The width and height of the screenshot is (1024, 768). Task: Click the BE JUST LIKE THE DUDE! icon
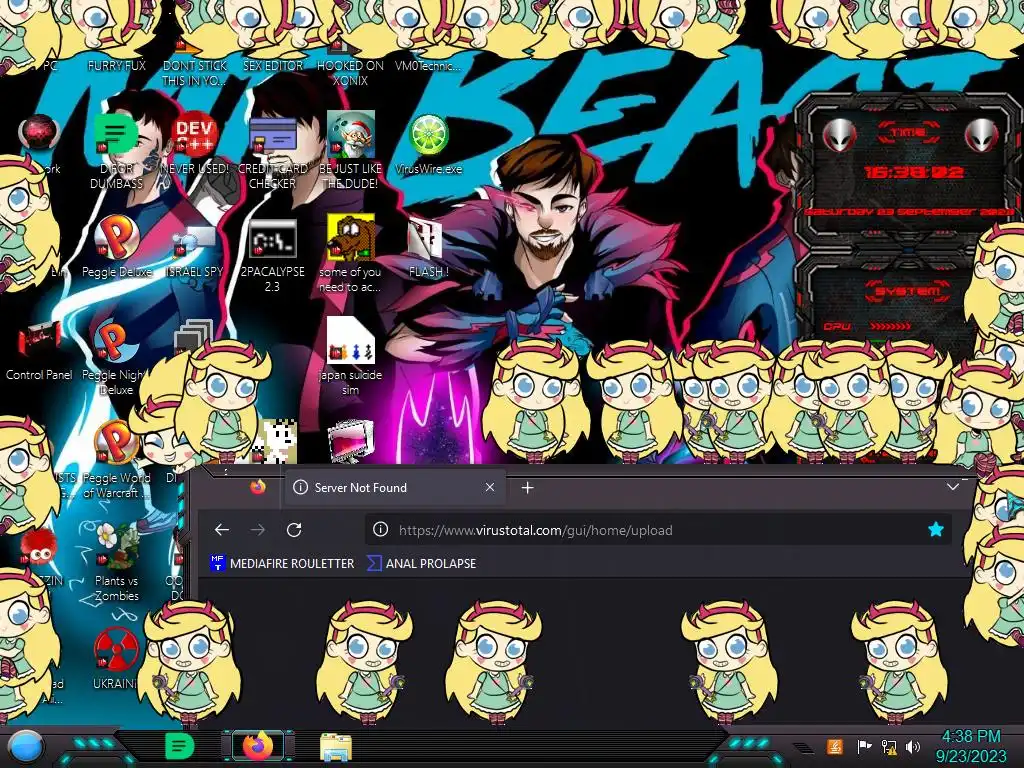pyautogui.click(x=351, y=135)
